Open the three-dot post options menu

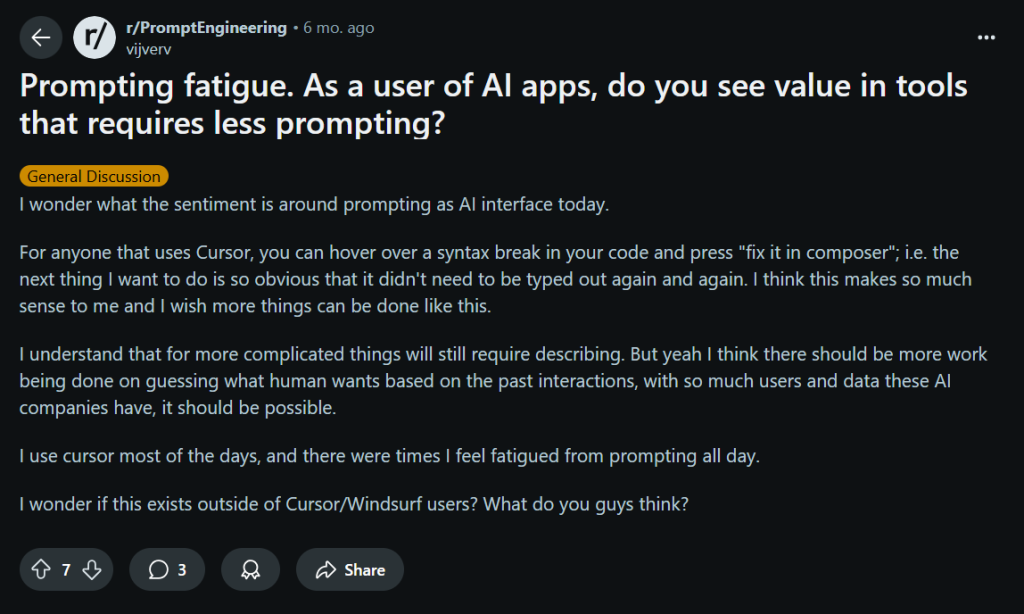[x=986, y=38]
